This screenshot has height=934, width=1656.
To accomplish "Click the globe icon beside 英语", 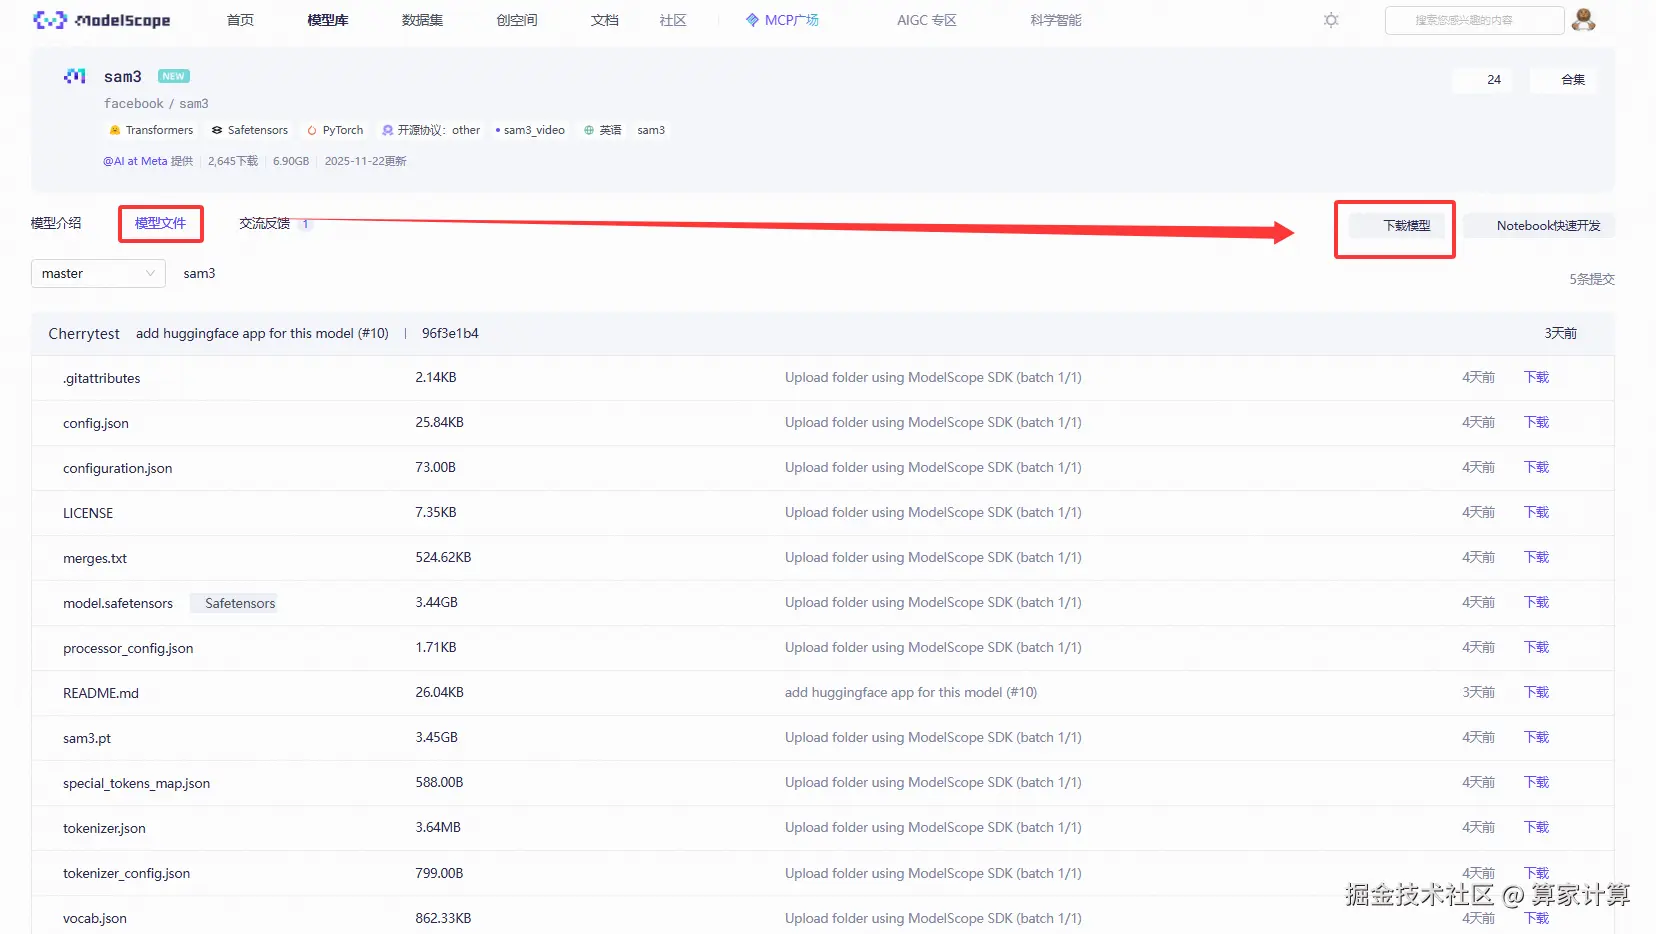I will coord(589,130).
